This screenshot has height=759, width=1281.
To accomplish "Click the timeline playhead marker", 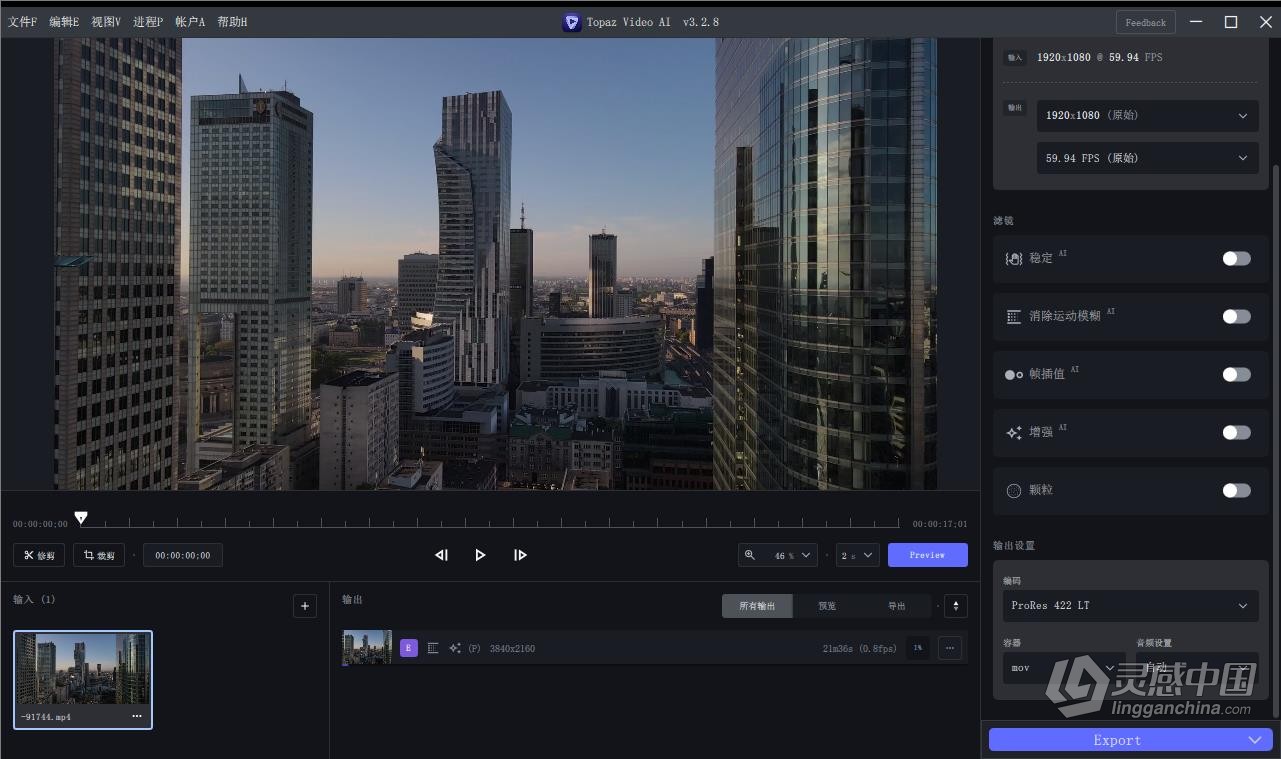I will coord(81,518).
